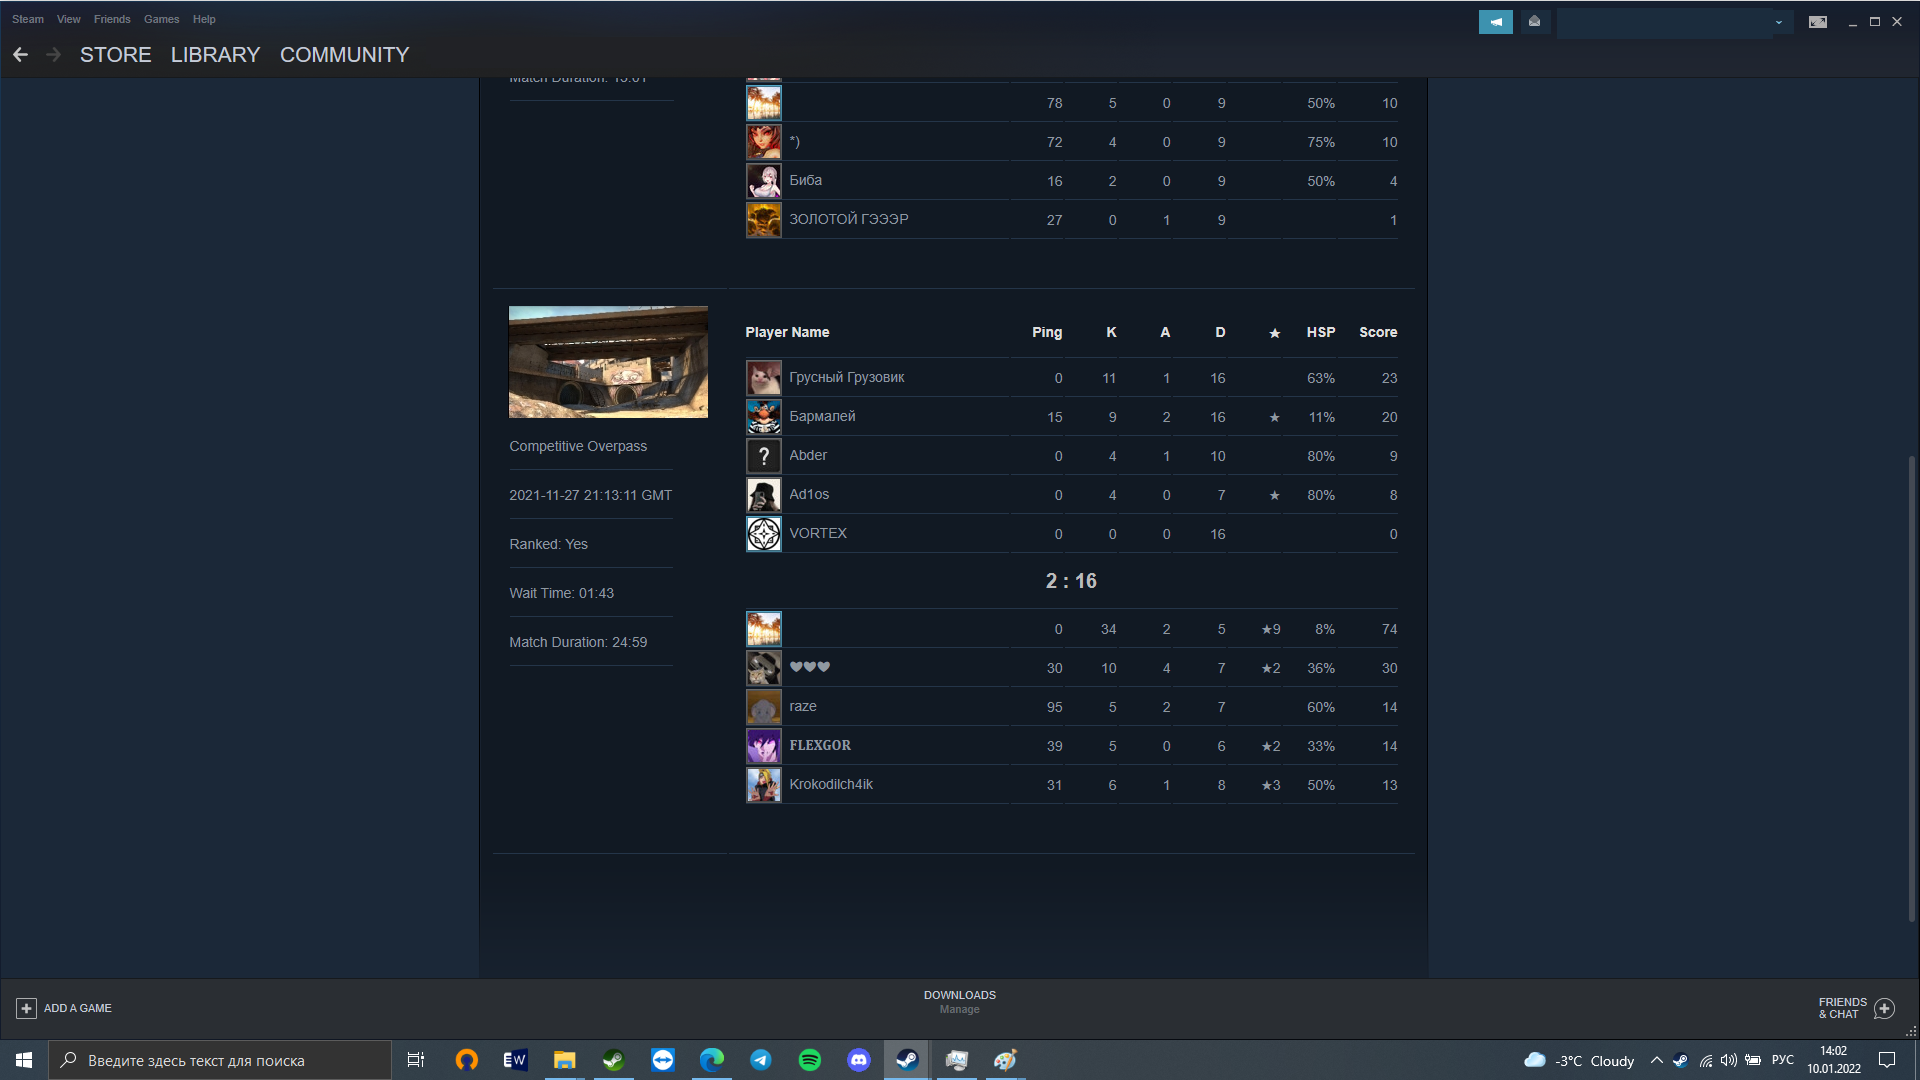Open Abder's question-mark avatar
This screenshot has width=1920, height=1080.
(x=763, y=456)
